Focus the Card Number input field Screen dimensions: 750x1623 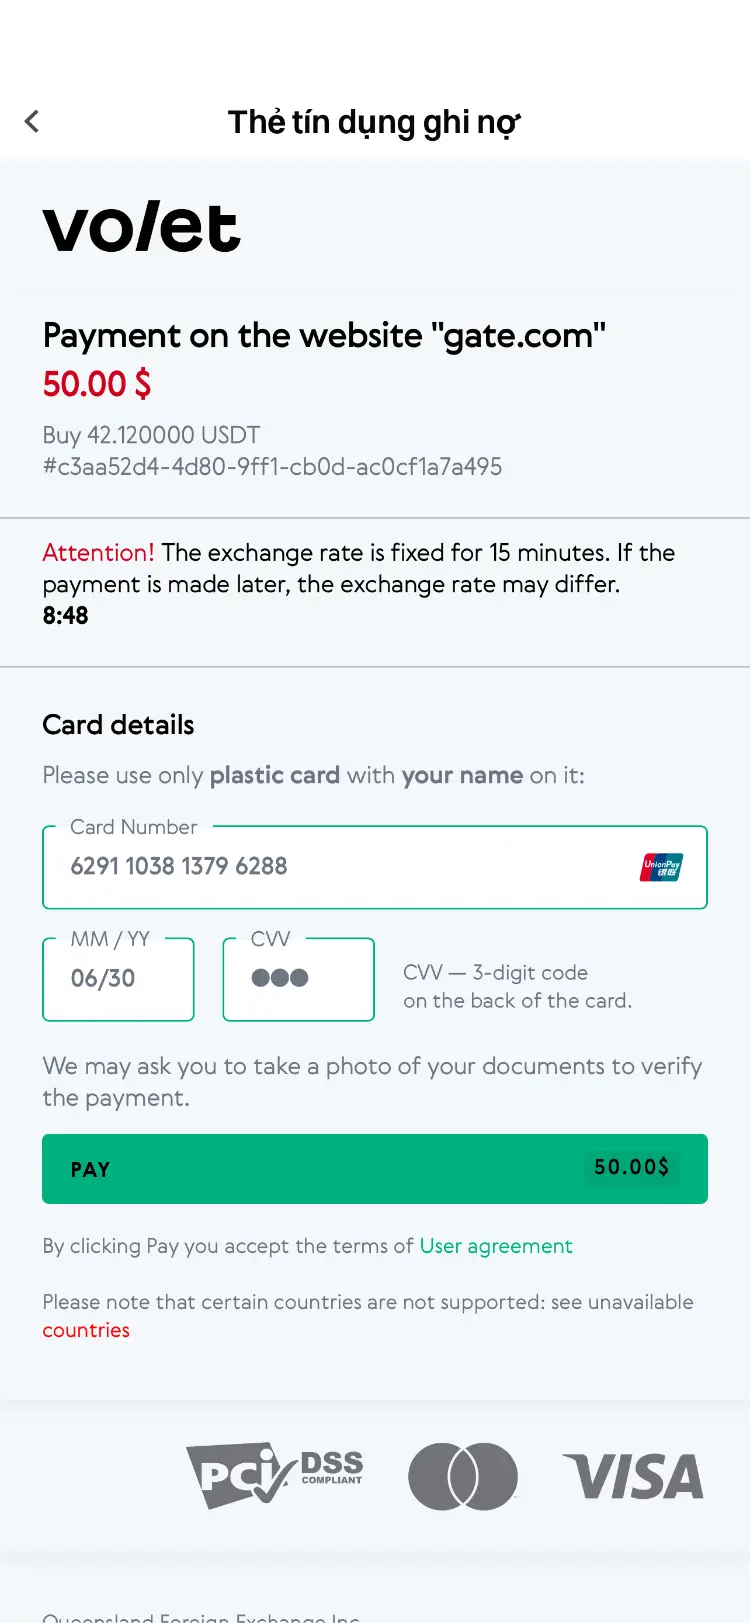[x=375, y=867]
